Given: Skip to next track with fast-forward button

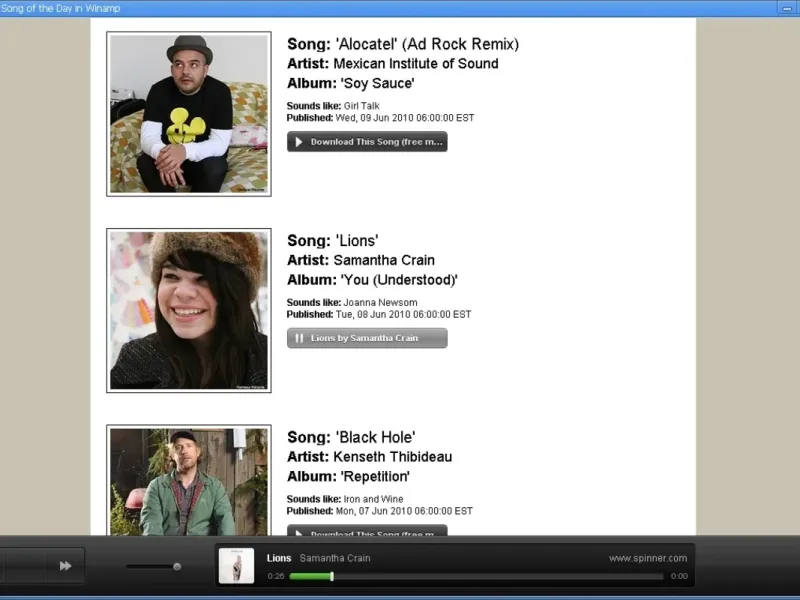Looking at the screenshot, I should pyautogui.click(x=65, y=565).
